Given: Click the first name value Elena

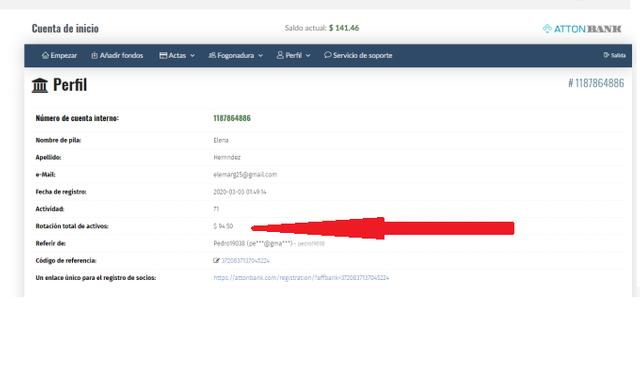Looking at the screenshot, I should (x=221, y=140).
